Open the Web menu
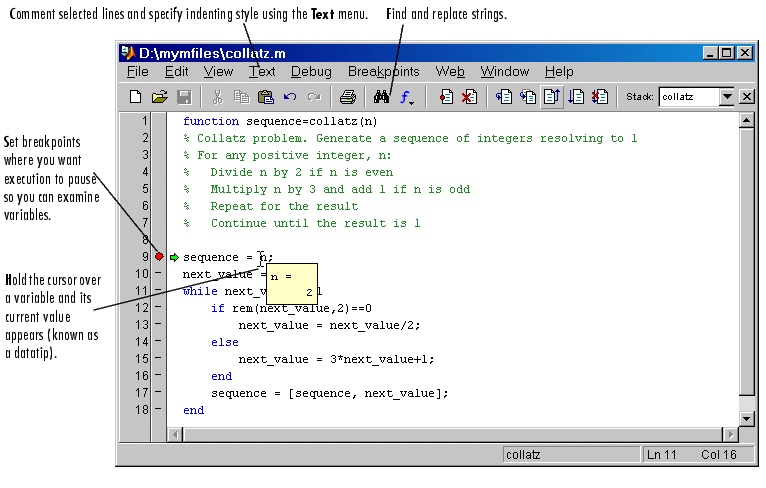Viewport: 766px width, 488px height. 449,72
